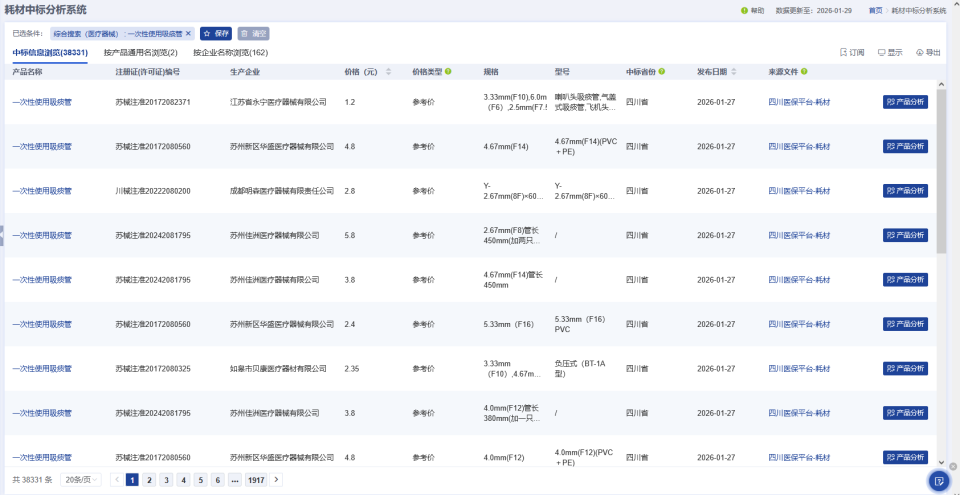Select price value 1.2 cell
960x495 pixels.
(350, 102)
